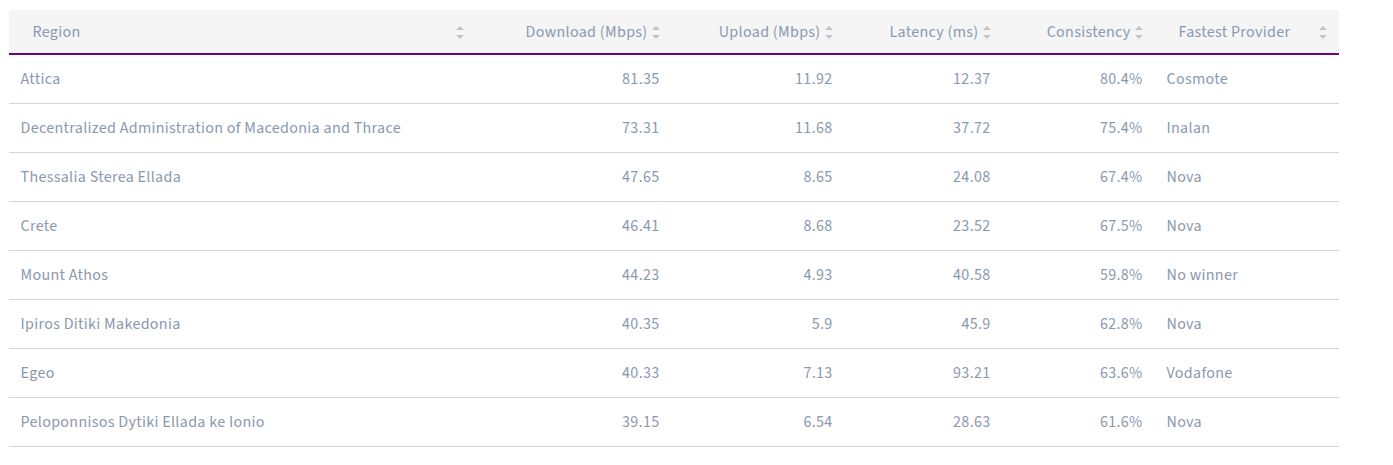Click the Thessalia Sterea Ellada region
1393x465 pixels.
pyautogui.click(x=101, y=177)
